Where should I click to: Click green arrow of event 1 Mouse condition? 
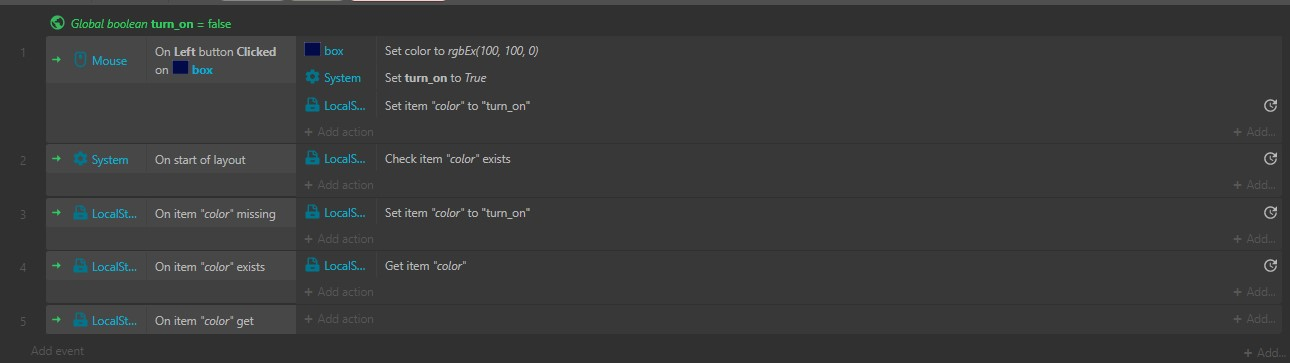tap(57, 60)
